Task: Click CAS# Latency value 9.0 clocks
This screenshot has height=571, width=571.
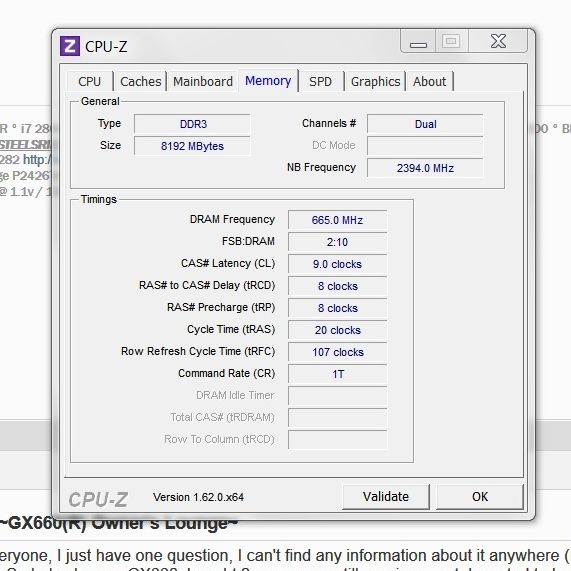Action: 337,264
